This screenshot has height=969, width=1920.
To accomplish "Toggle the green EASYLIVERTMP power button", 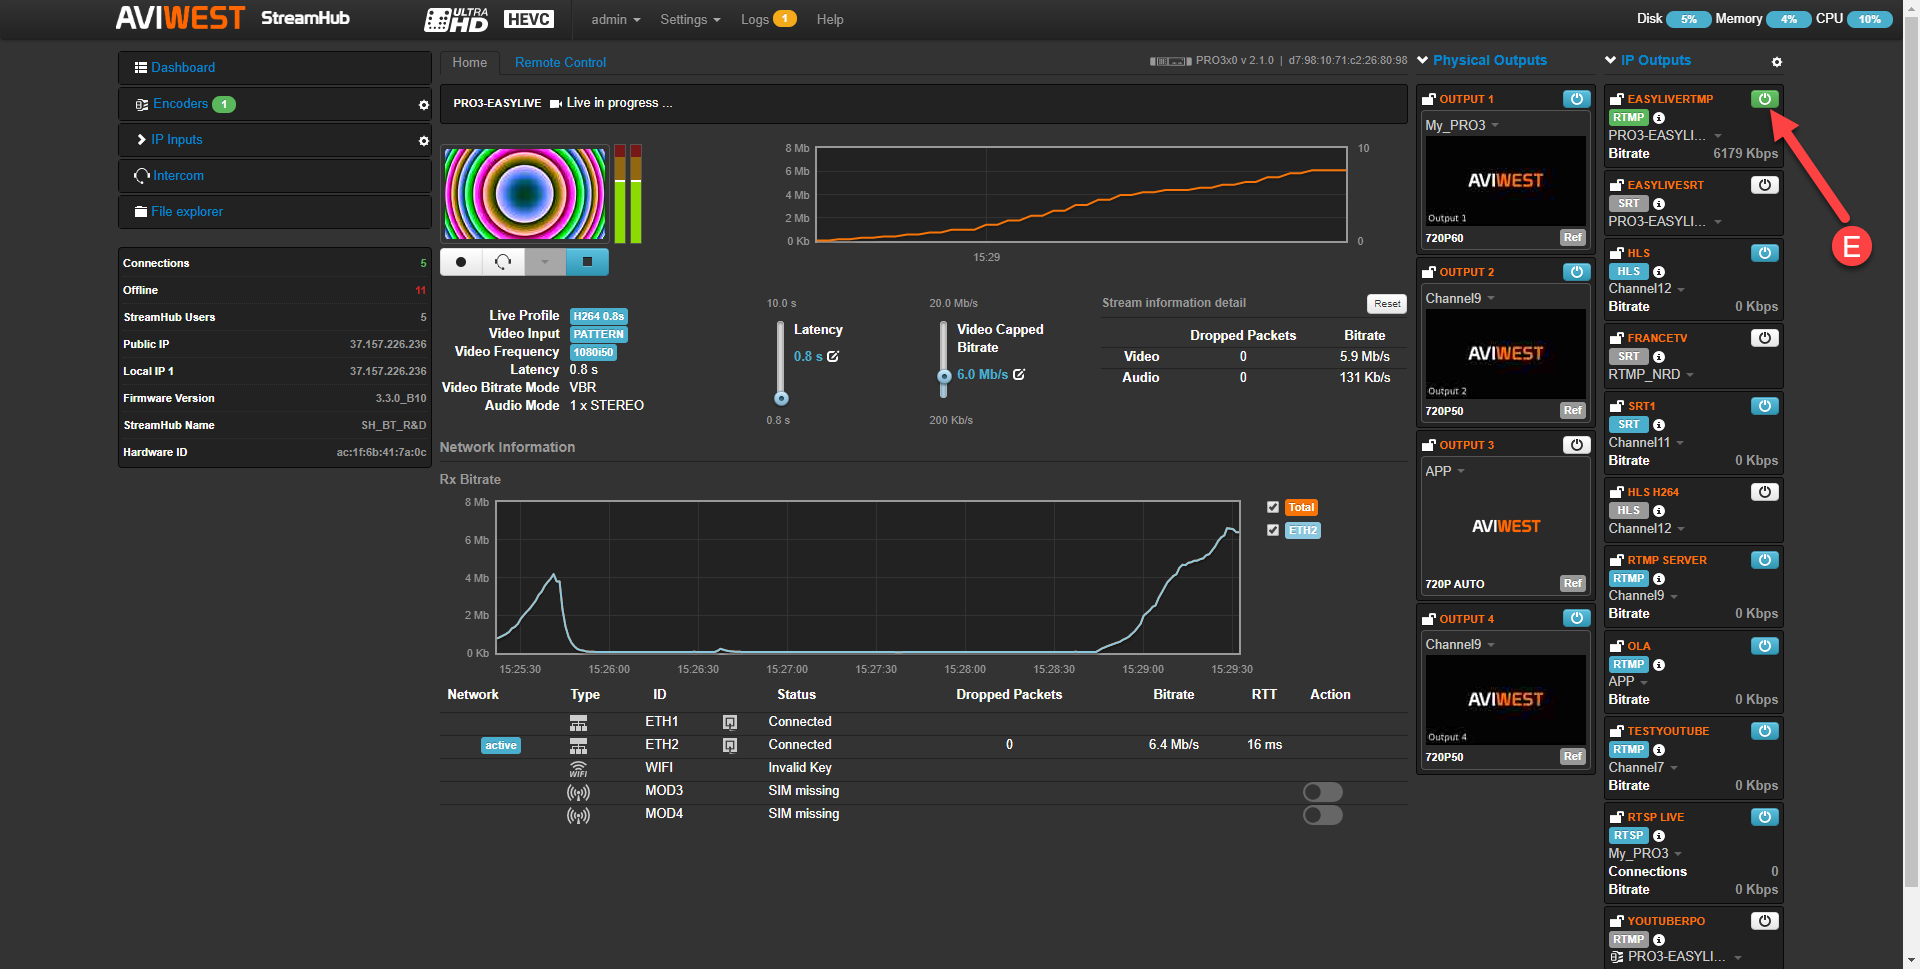I will coord(1765,99).
